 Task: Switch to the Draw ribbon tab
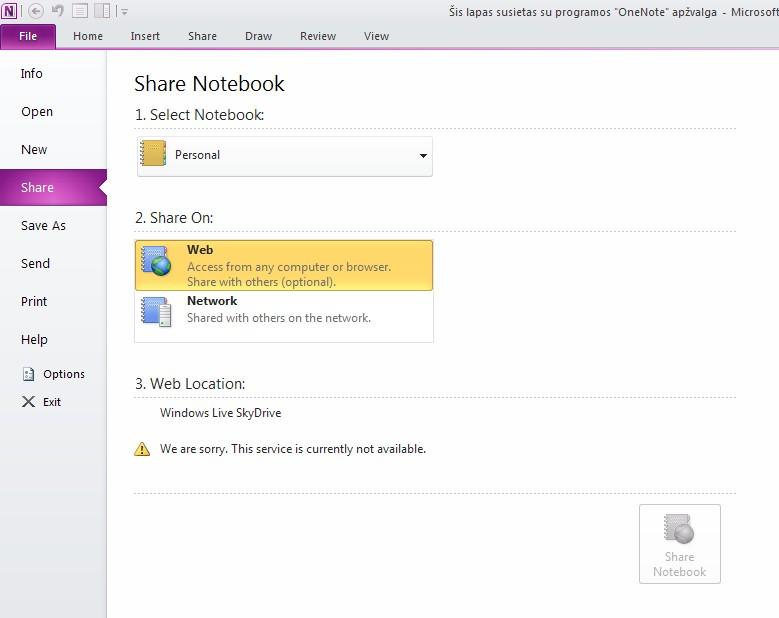click(x=258, y=36)
